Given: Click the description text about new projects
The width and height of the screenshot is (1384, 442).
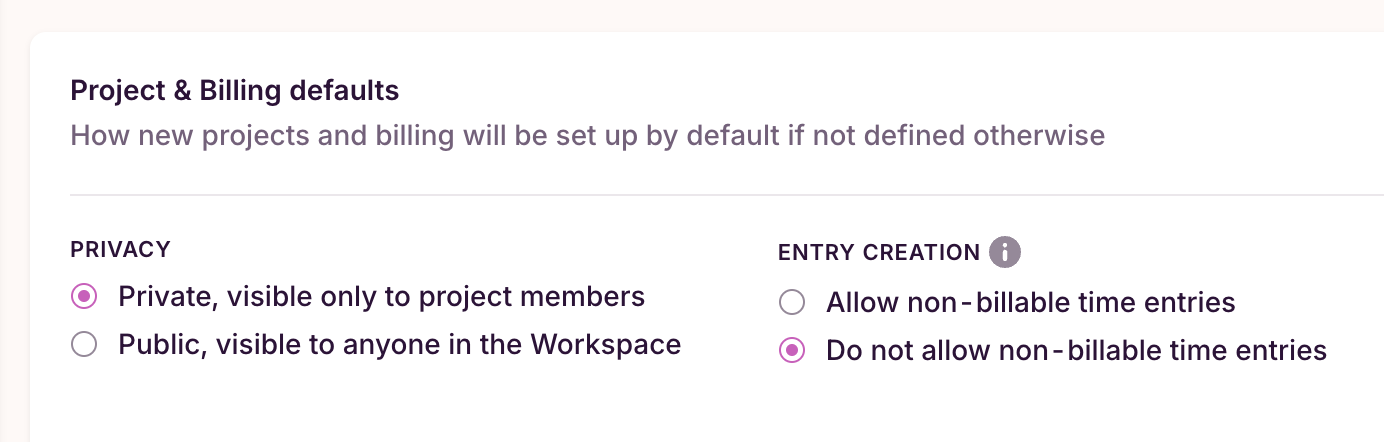Looking at the screenshot, I should coord(587,135).
